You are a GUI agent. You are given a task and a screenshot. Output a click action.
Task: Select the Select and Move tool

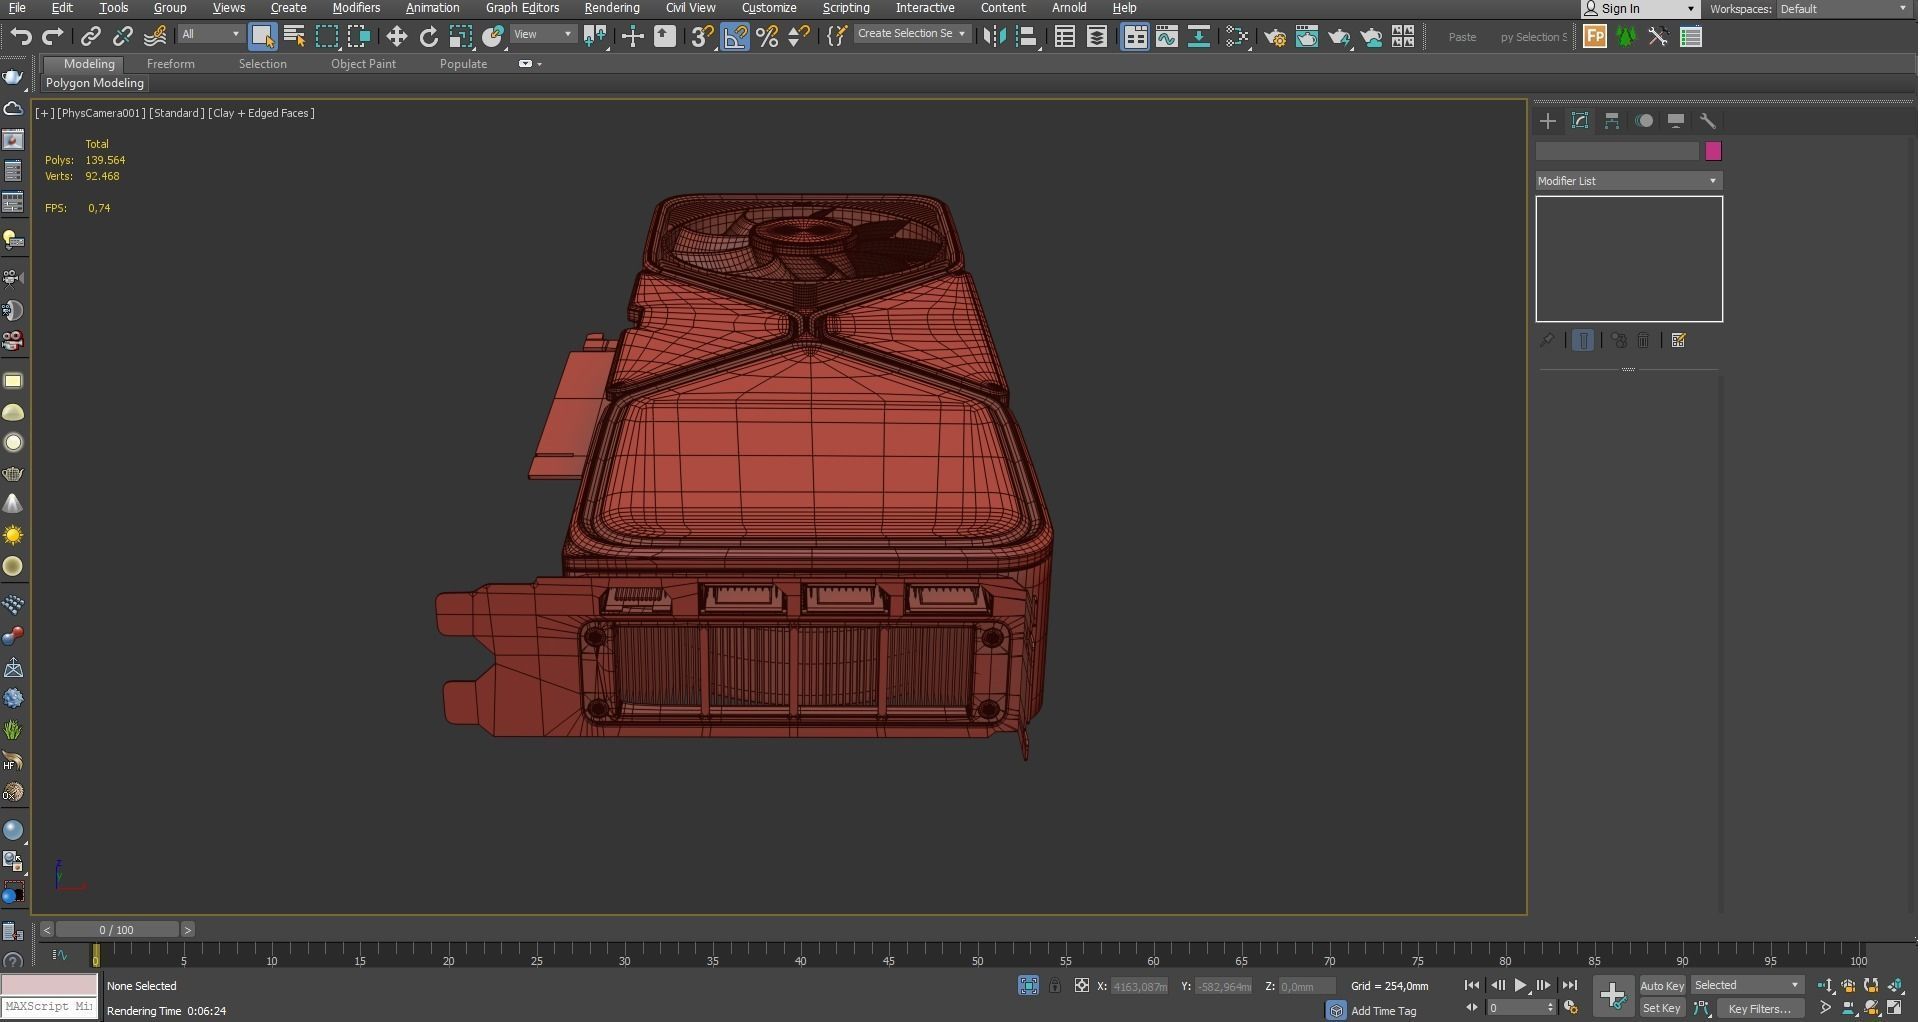click(396, 37)
